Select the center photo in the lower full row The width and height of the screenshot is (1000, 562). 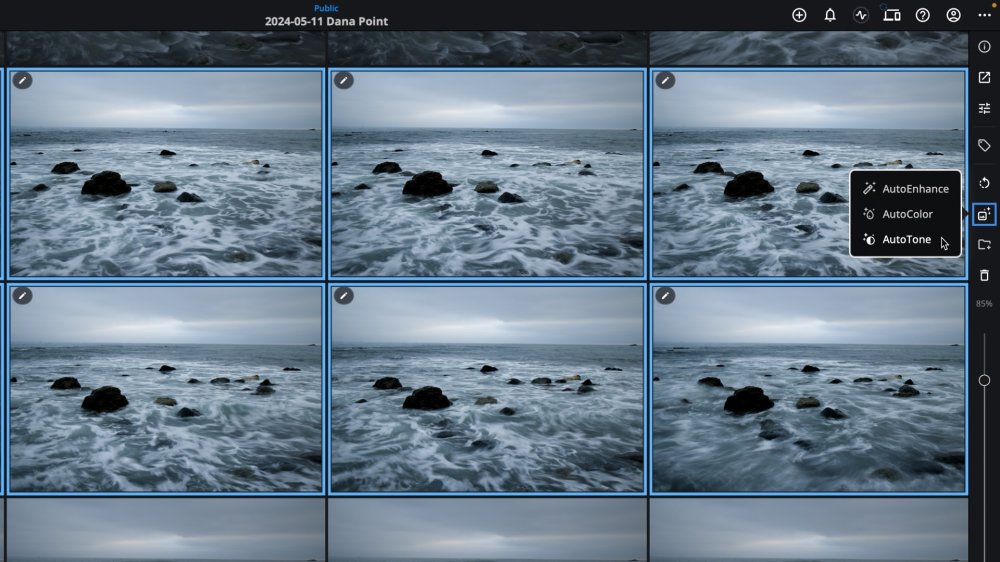487,389
